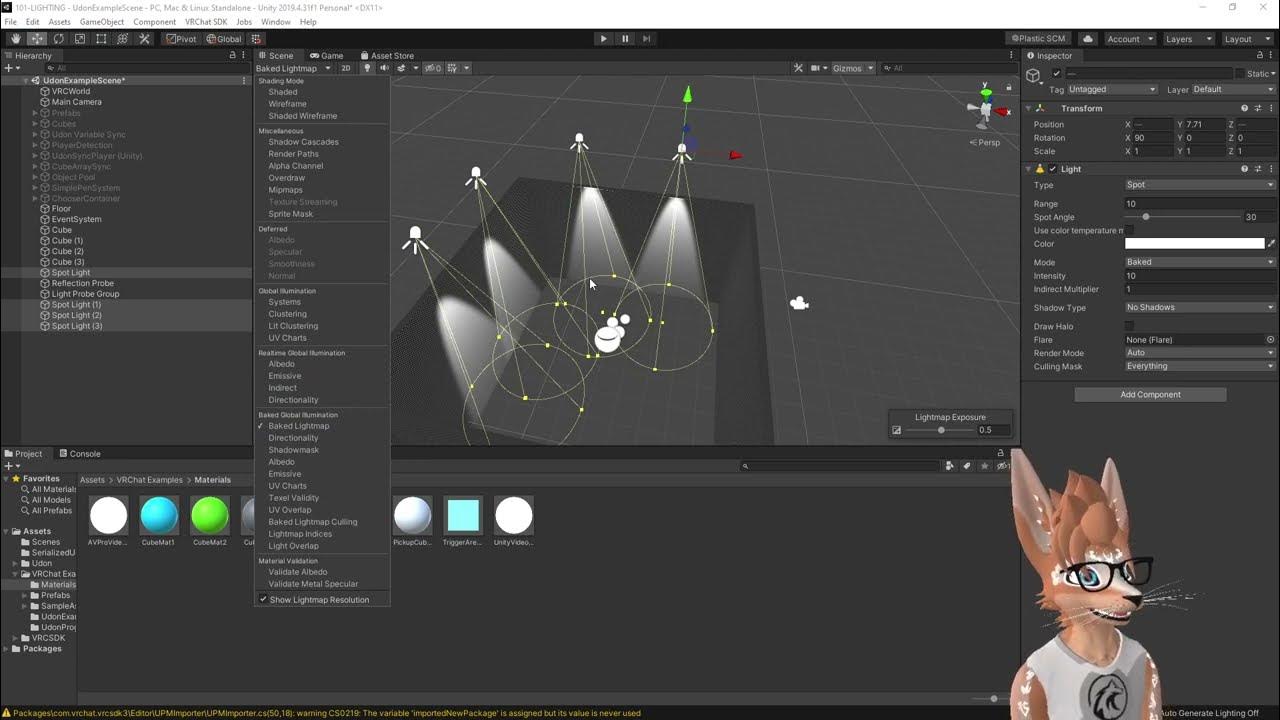
Task: Toggle the Static checkbox
Action: coord(1240,74)
